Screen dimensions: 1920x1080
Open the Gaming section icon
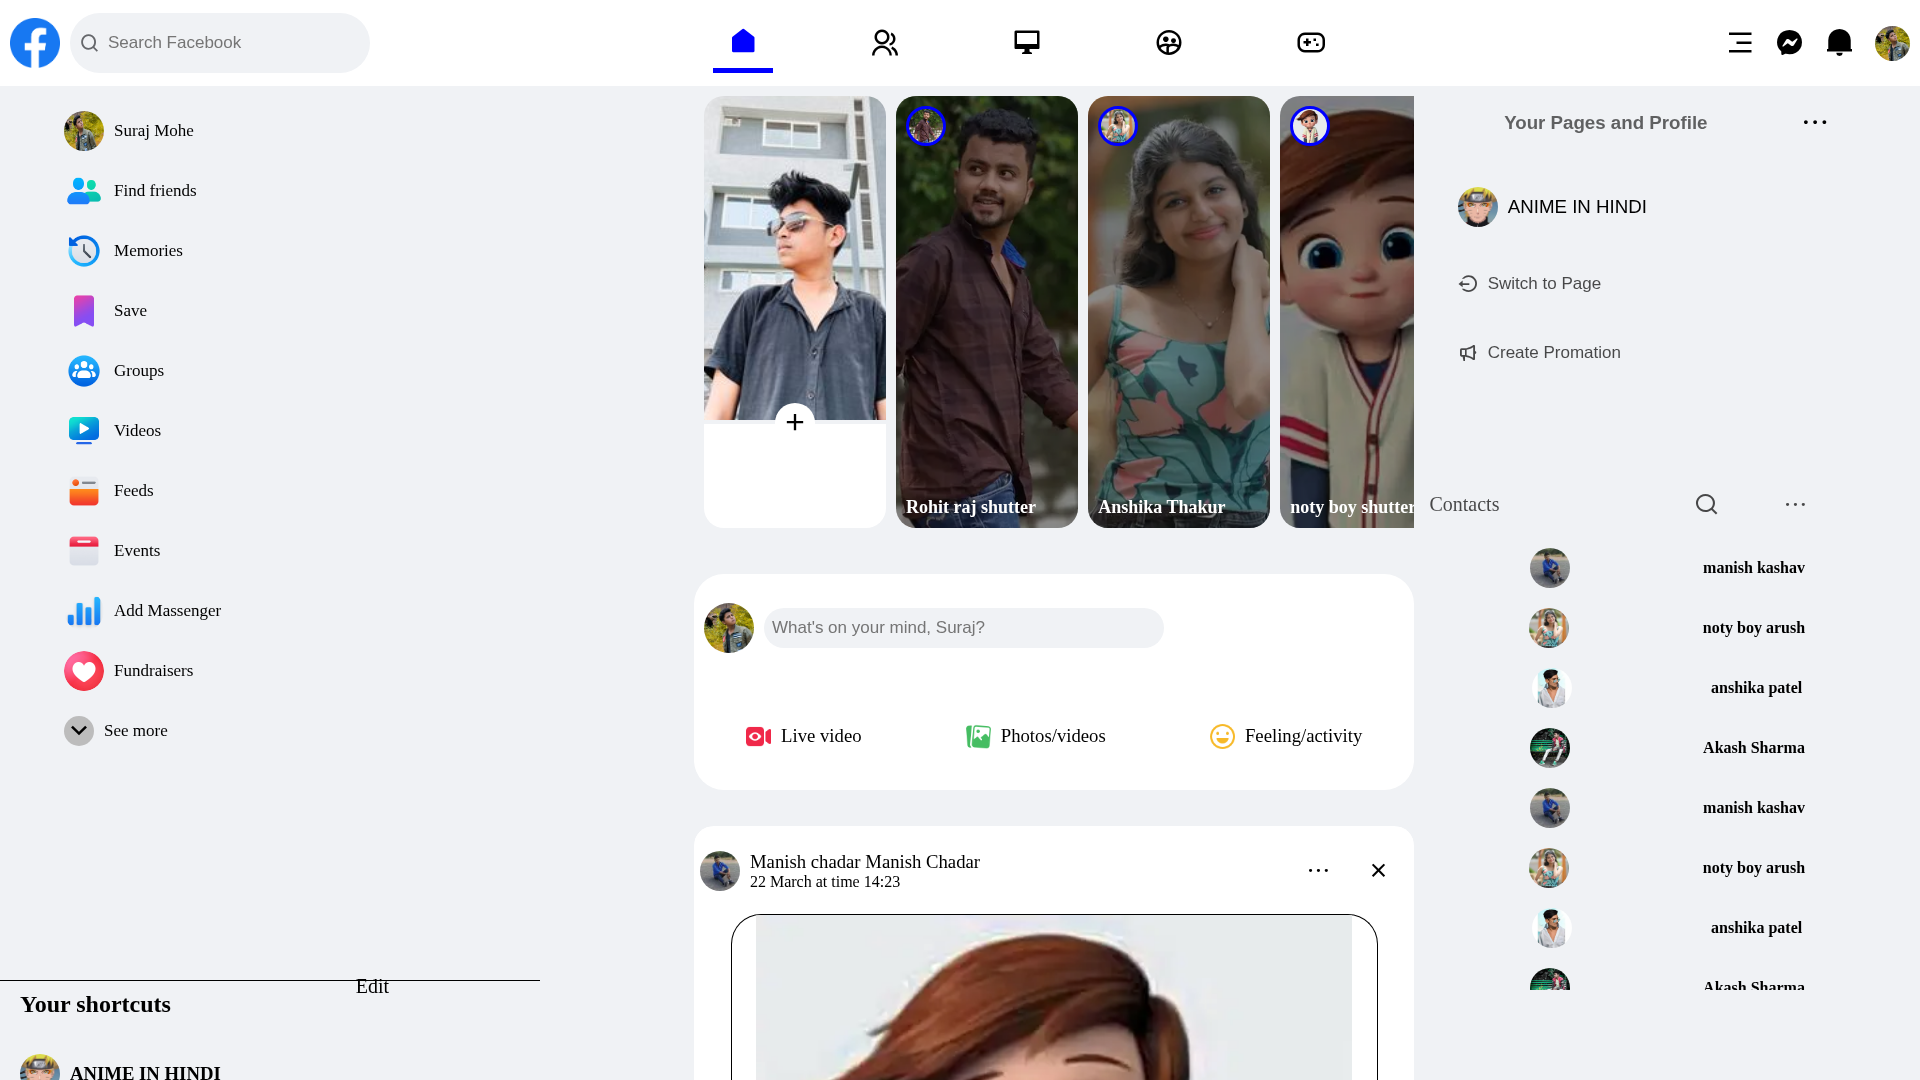pos(1311,42)
